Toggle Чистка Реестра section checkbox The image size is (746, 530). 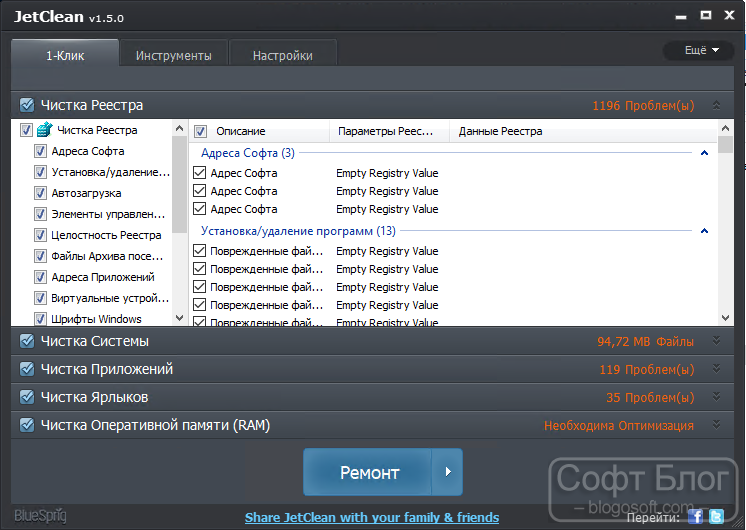click(x=27, y=105)
